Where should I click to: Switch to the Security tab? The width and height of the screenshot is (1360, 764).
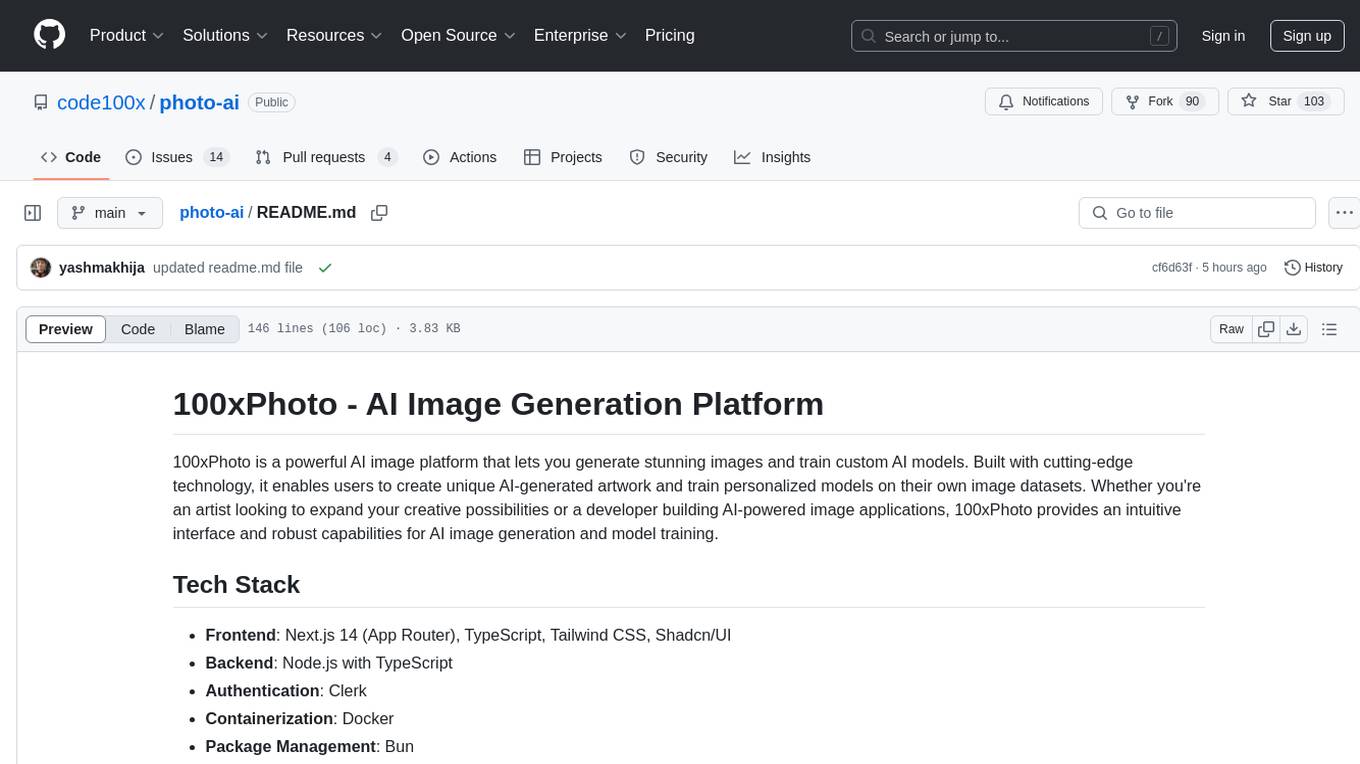tap(668, 157)
